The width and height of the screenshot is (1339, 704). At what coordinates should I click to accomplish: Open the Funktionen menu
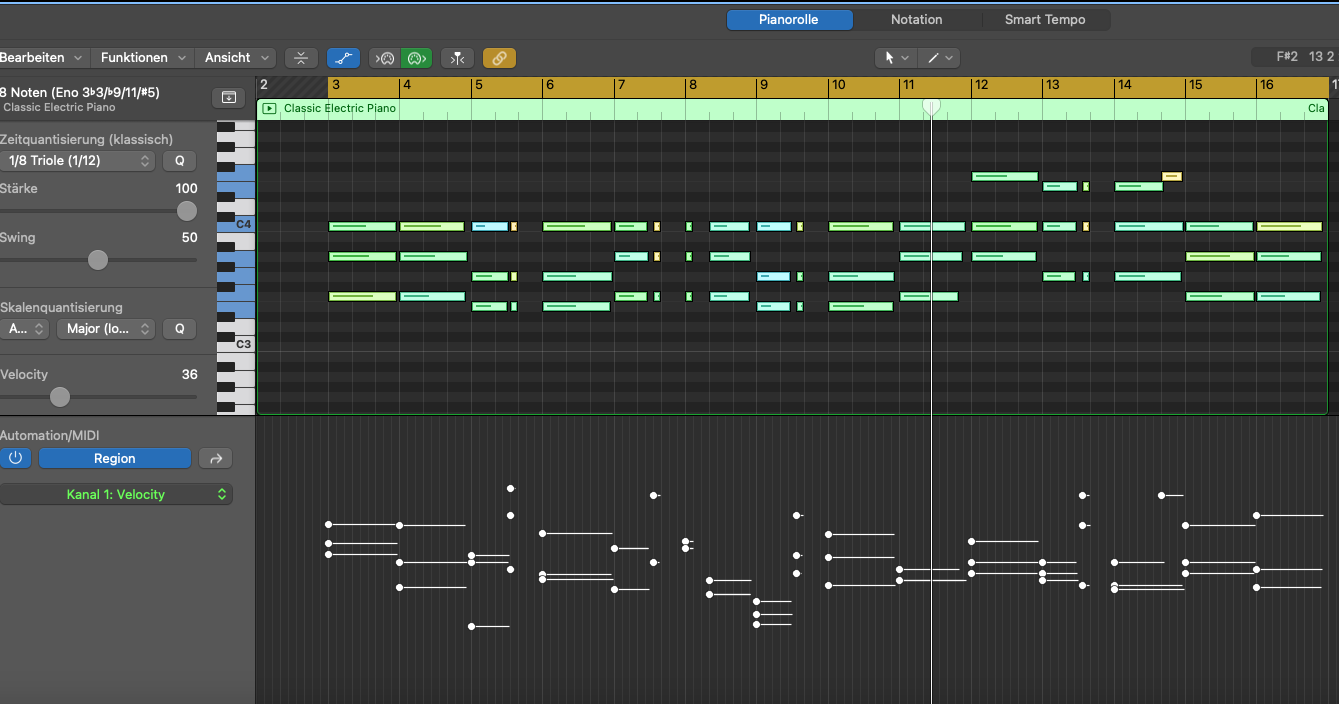(x=143, y=58)
